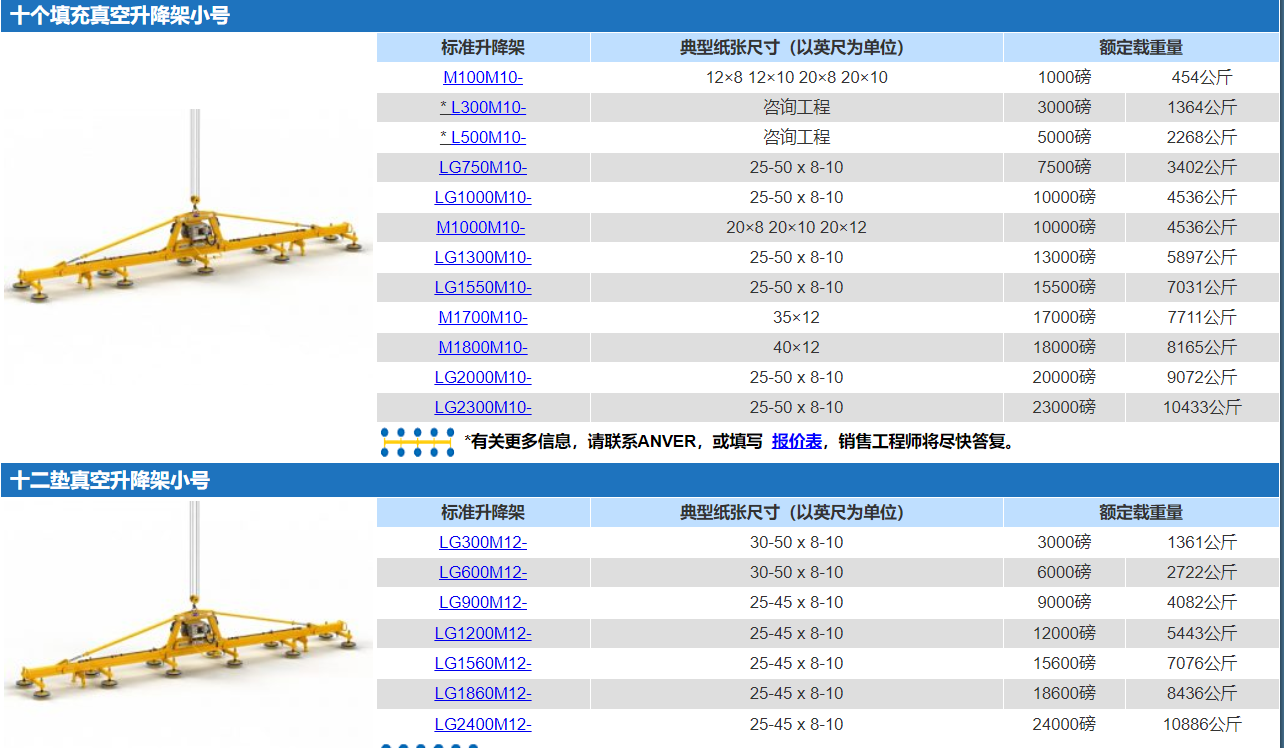Select the 4082公斤 capacity cell

point(1202,602)
